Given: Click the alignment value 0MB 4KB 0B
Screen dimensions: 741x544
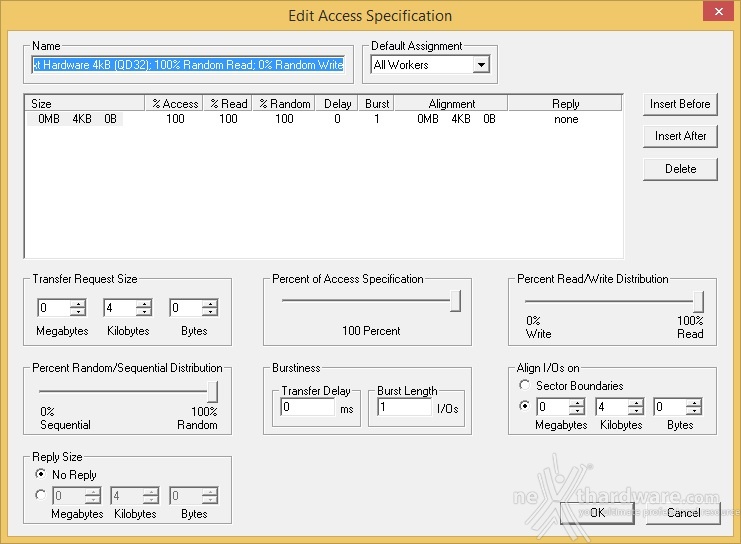Looking at the screenshot, I should (456, 119).
